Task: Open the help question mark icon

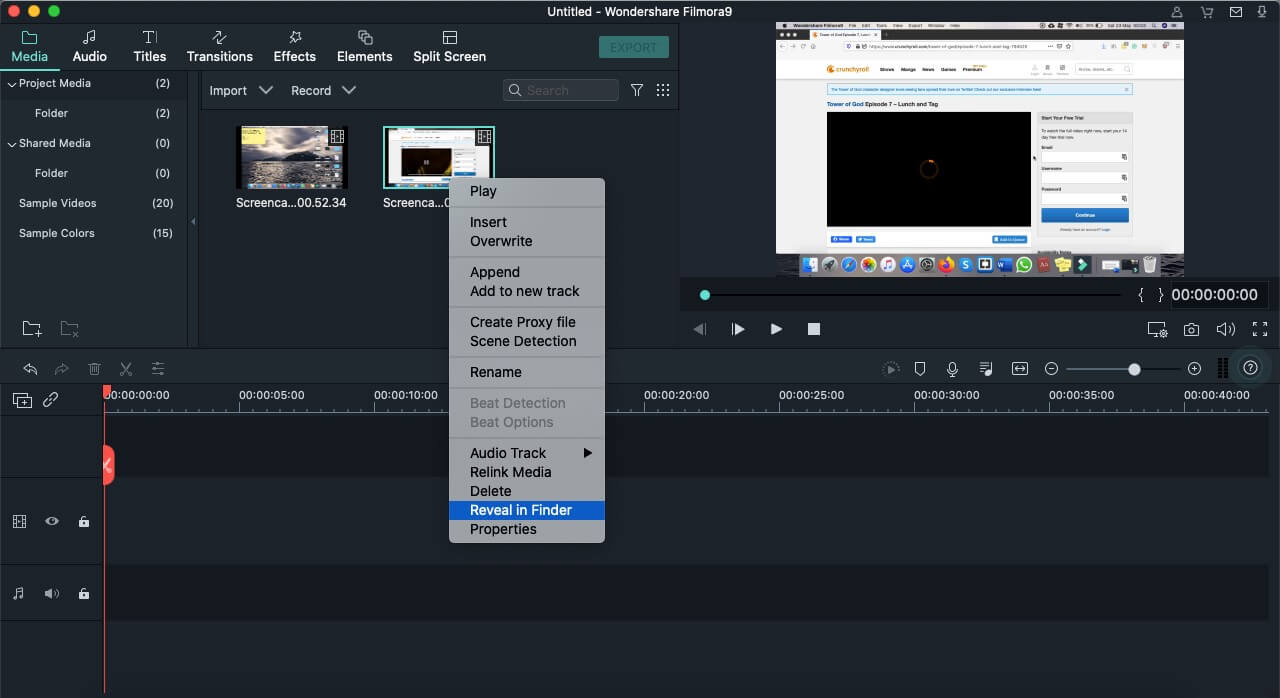Action: [x=1250, y=368]
